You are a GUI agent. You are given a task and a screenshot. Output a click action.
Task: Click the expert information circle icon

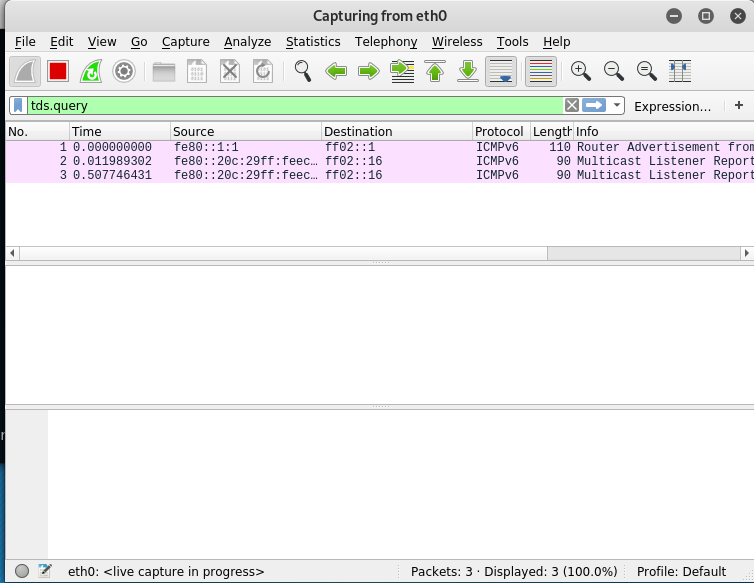(x=22, y=571)
